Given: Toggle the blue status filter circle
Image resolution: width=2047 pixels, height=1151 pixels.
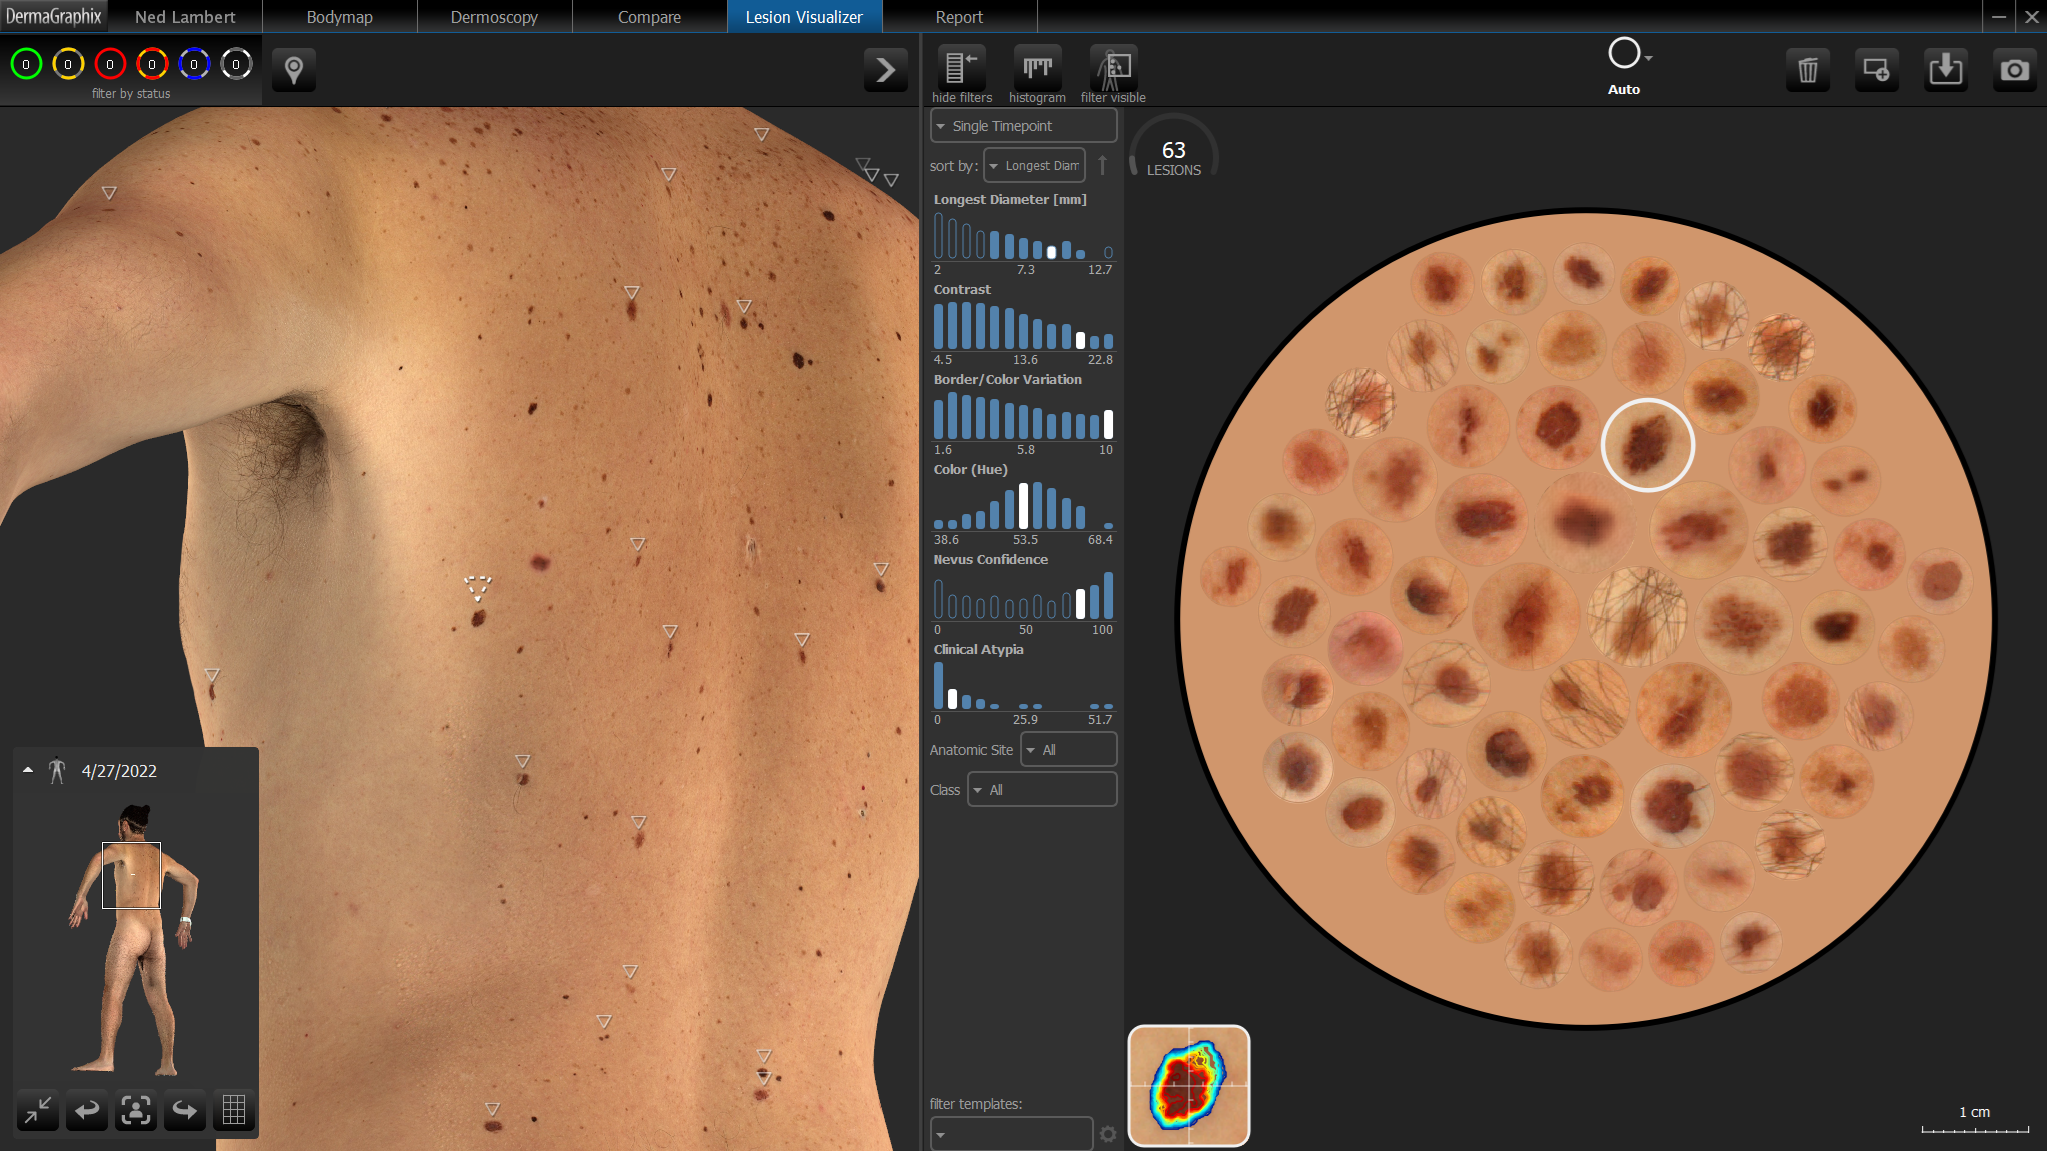Looking at the screenshot, I should pos(194,64).
